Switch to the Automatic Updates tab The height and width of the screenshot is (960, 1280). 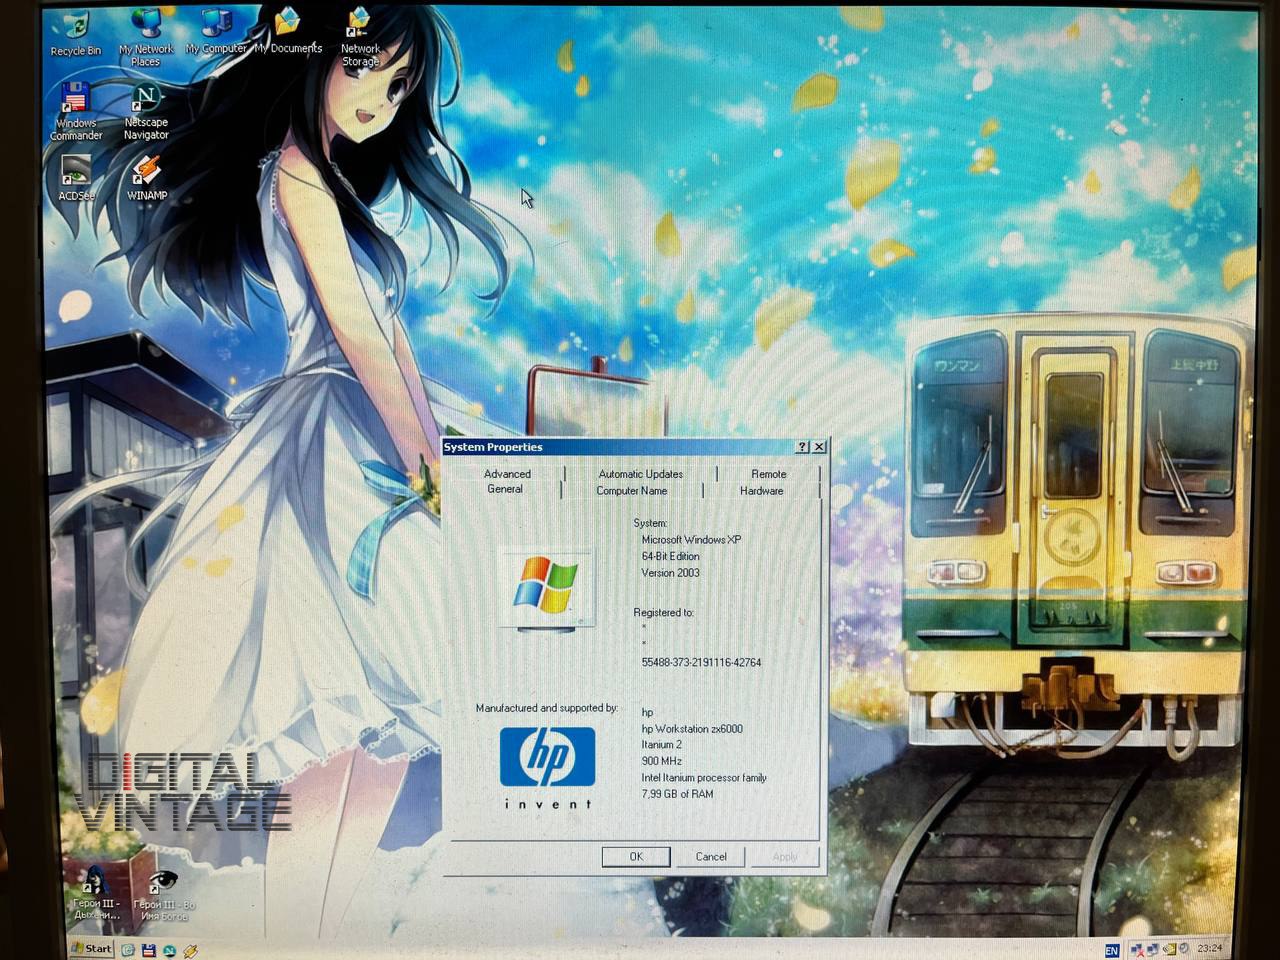click(640, 474)
